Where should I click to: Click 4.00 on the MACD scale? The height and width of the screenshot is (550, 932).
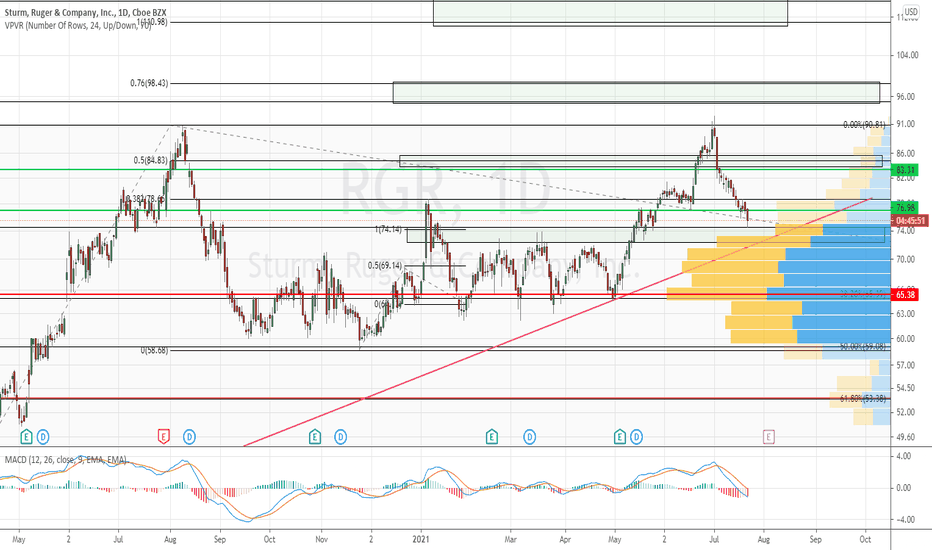point(903,456)
